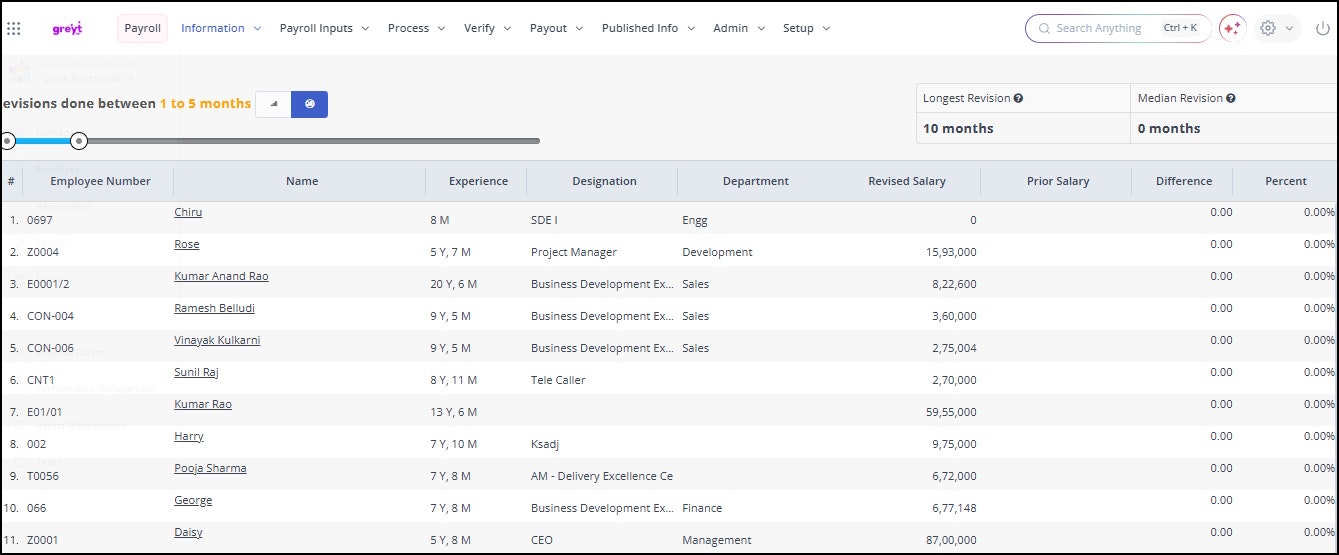
Task: Open the app launcher grid icon
Action: point(14,29)
